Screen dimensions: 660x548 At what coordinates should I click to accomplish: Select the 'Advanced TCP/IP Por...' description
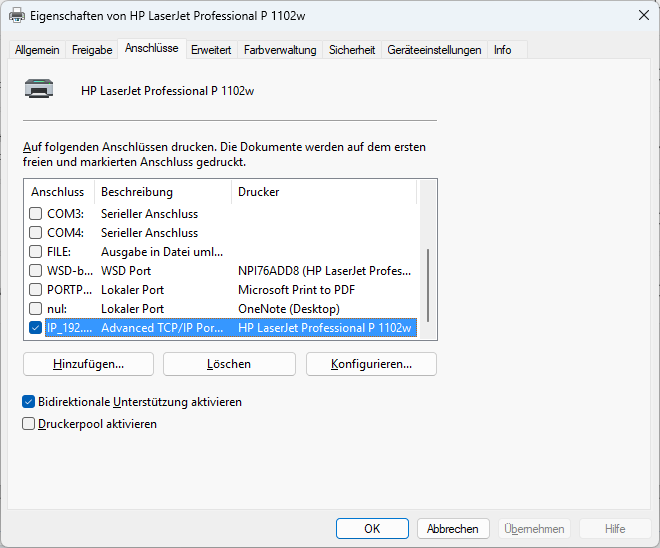162,328
